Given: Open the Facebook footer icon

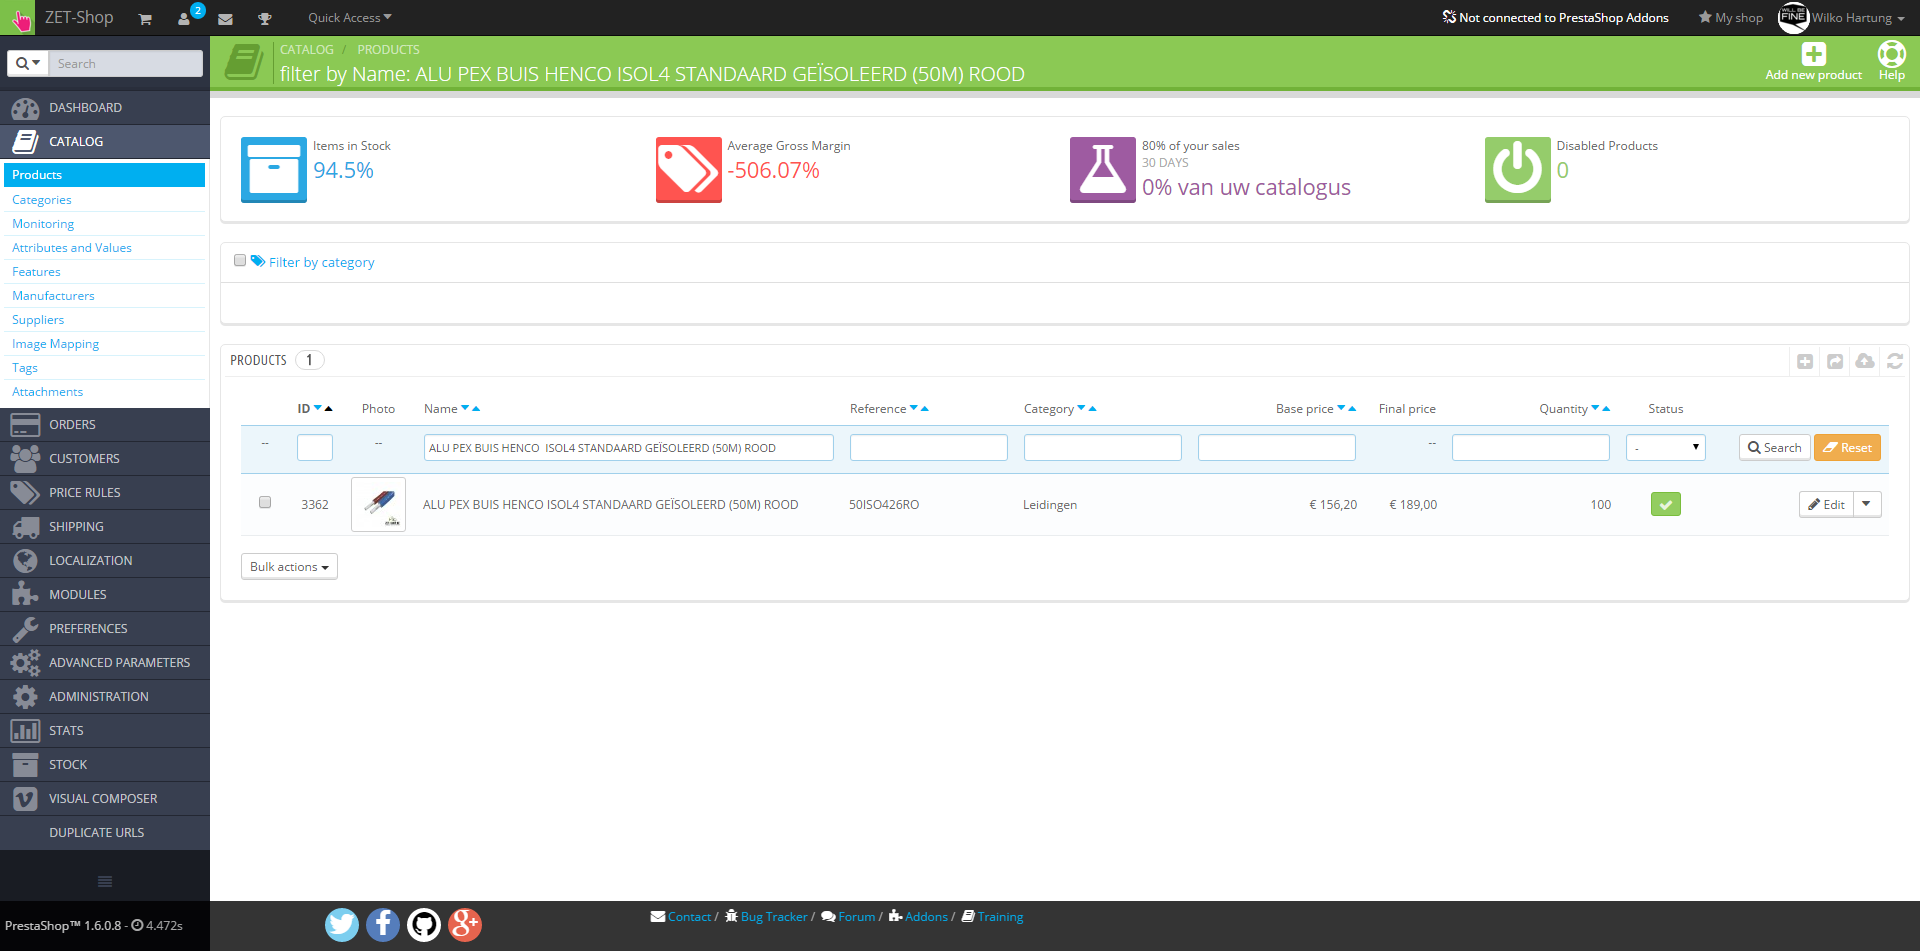Looking at the screenshot, I should point(383,925).
